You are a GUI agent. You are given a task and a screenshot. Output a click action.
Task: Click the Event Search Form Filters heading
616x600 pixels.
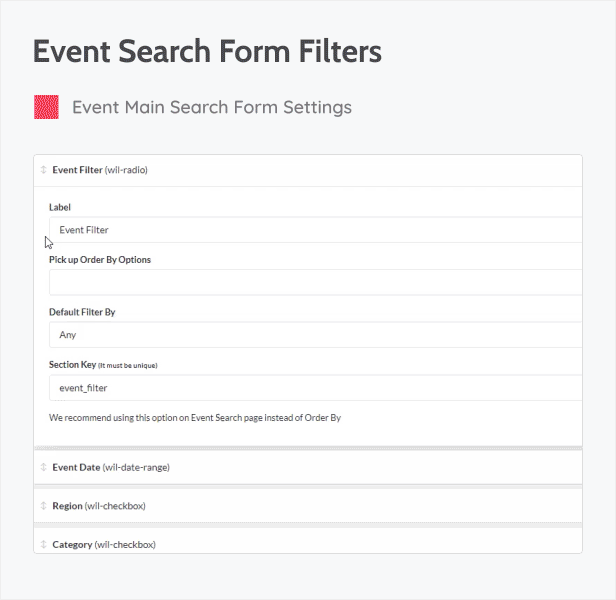coord(207,52)
